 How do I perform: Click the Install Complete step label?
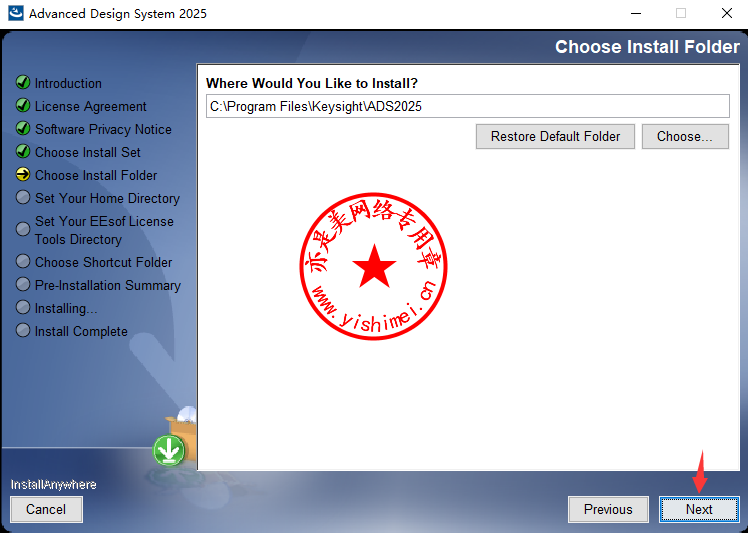tap(81, 331)
